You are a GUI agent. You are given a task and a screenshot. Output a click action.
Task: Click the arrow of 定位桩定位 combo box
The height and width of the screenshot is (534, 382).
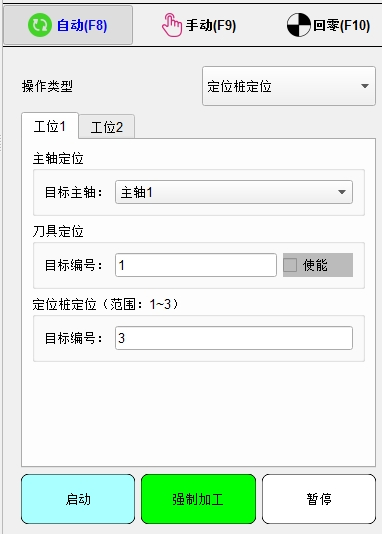point(365,86)
